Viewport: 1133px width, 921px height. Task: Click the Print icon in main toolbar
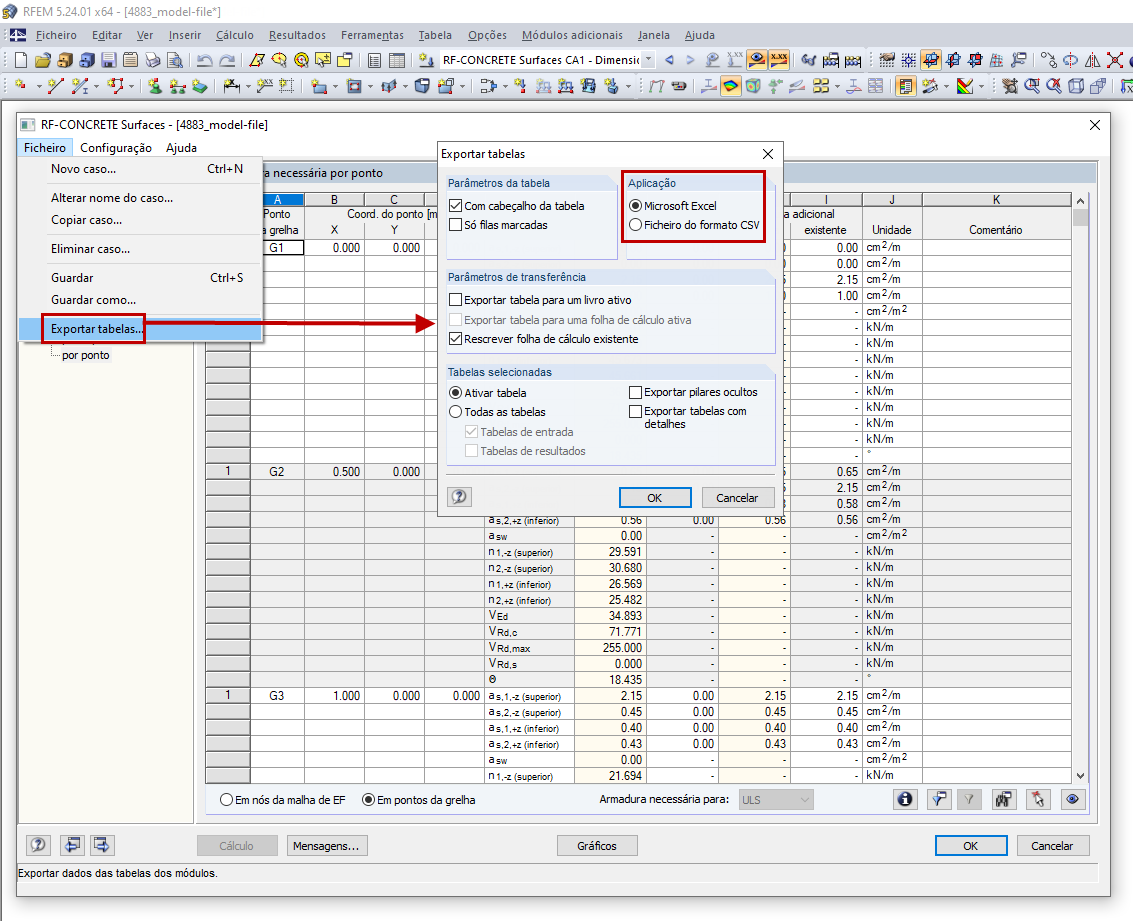[152, 60]
